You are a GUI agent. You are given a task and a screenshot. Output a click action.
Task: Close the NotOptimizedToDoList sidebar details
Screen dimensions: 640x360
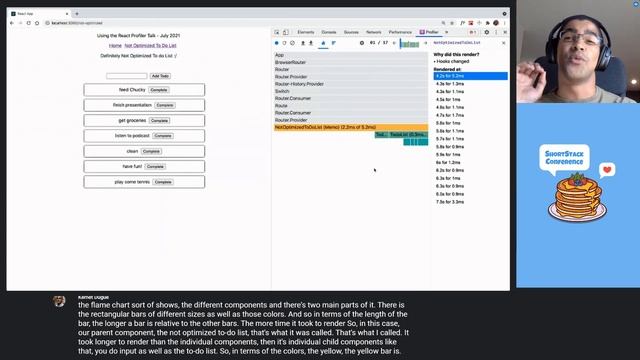504,43
